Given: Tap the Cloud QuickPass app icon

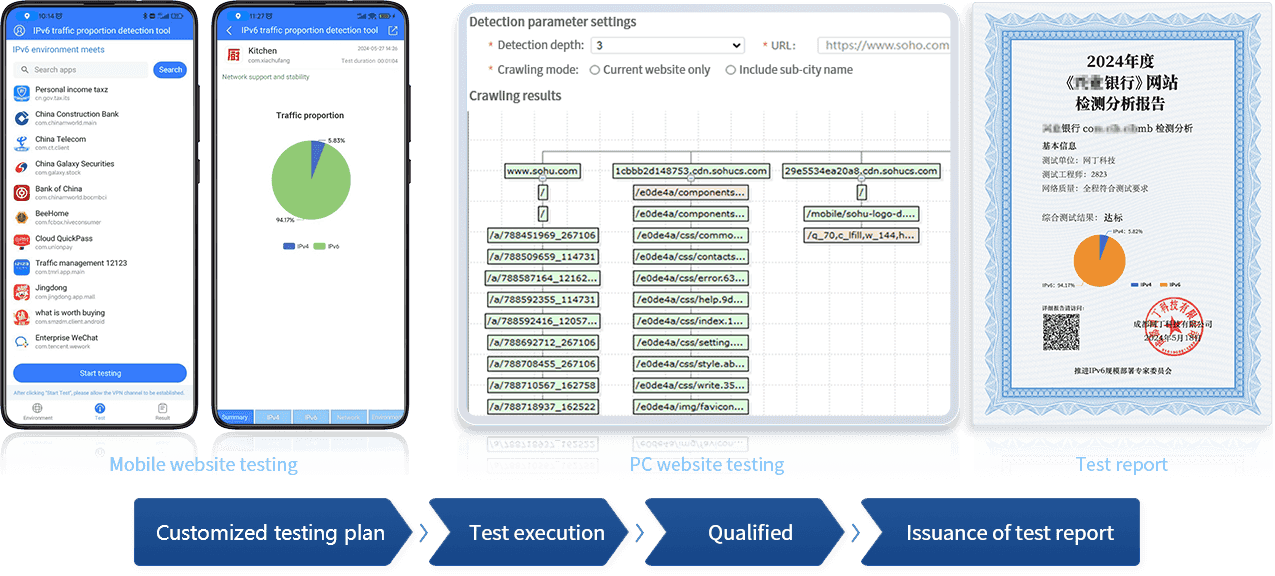Looking at the screenshot, I should pyautogui.click(x=22, y=242).
